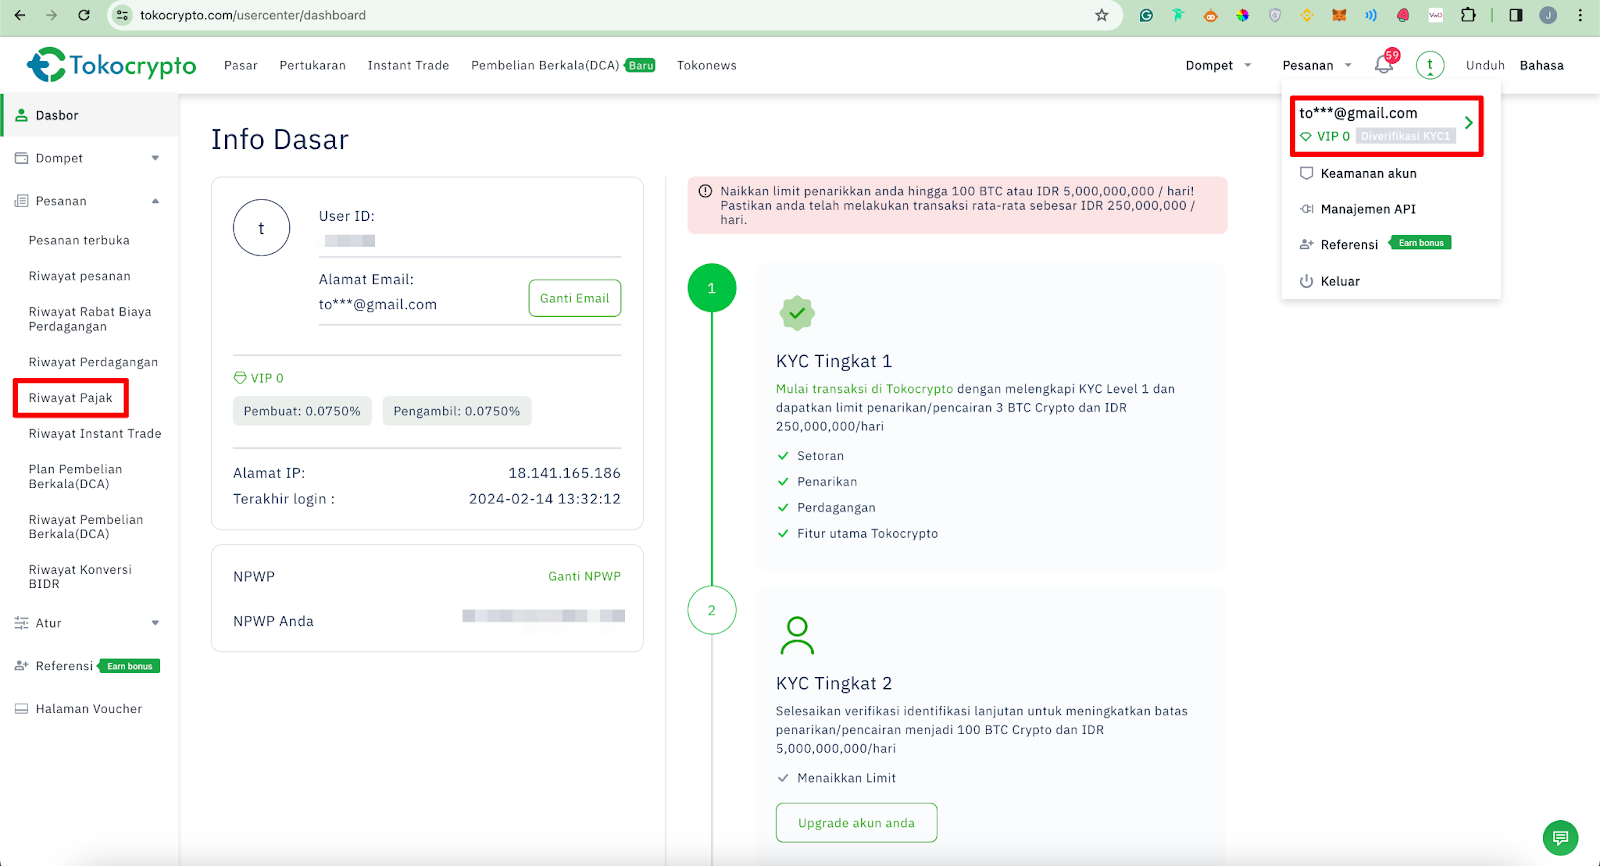The height and width of the screenshot is (866, 1600).
Task: Bookmark this page with the star icon
Action: click(1101, 15)
